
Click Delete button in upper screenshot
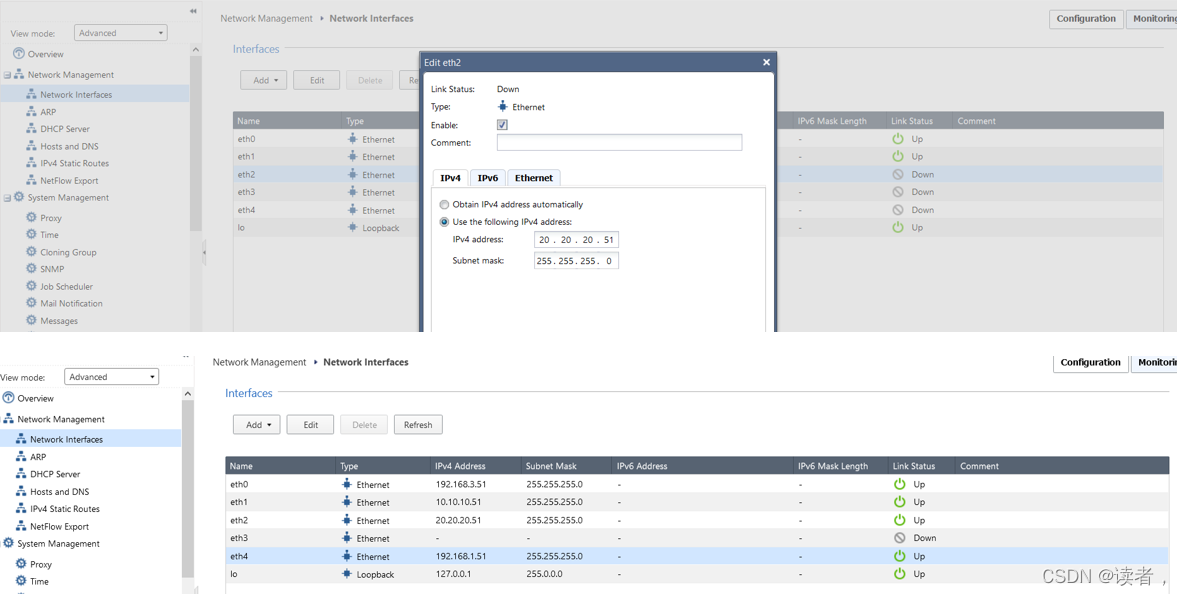[370, 80]
